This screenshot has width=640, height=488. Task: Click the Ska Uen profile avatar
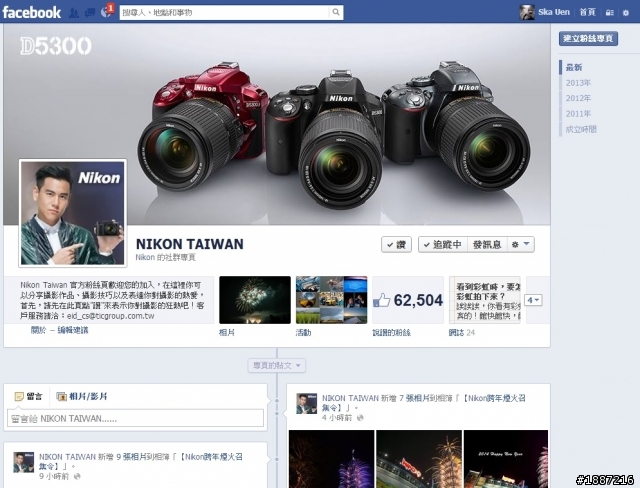point(527,12)
